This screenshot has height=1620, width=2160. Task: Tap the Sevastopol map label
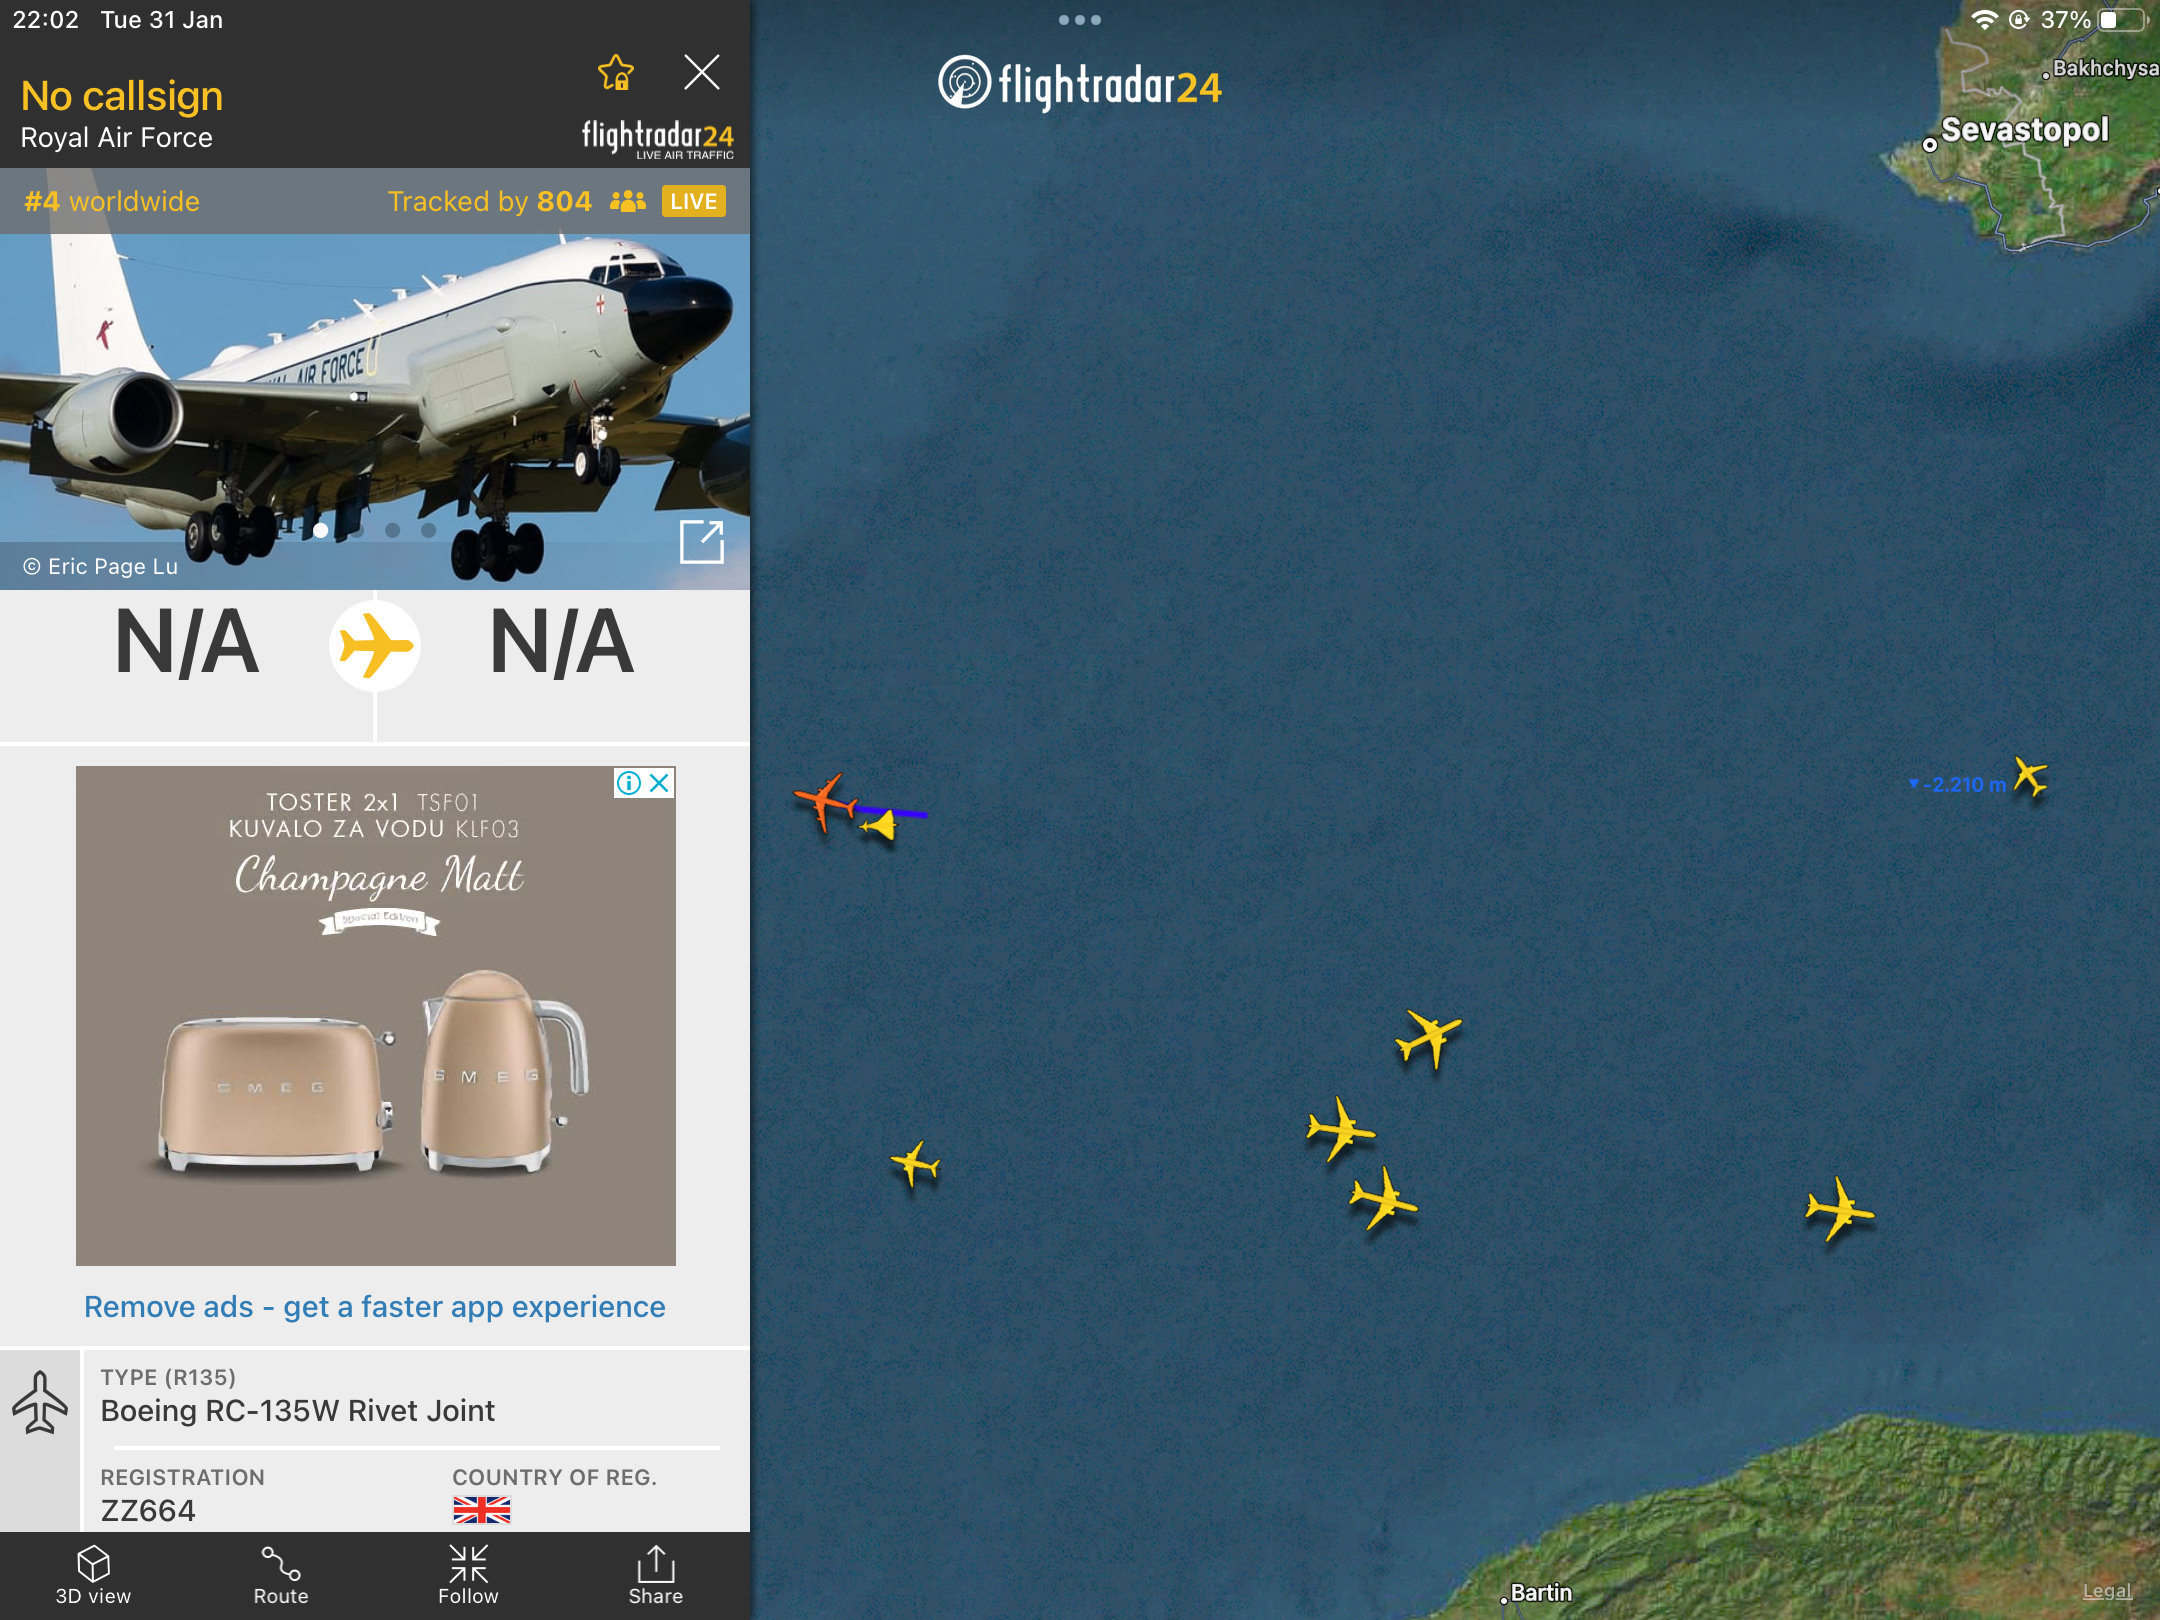2024,130
